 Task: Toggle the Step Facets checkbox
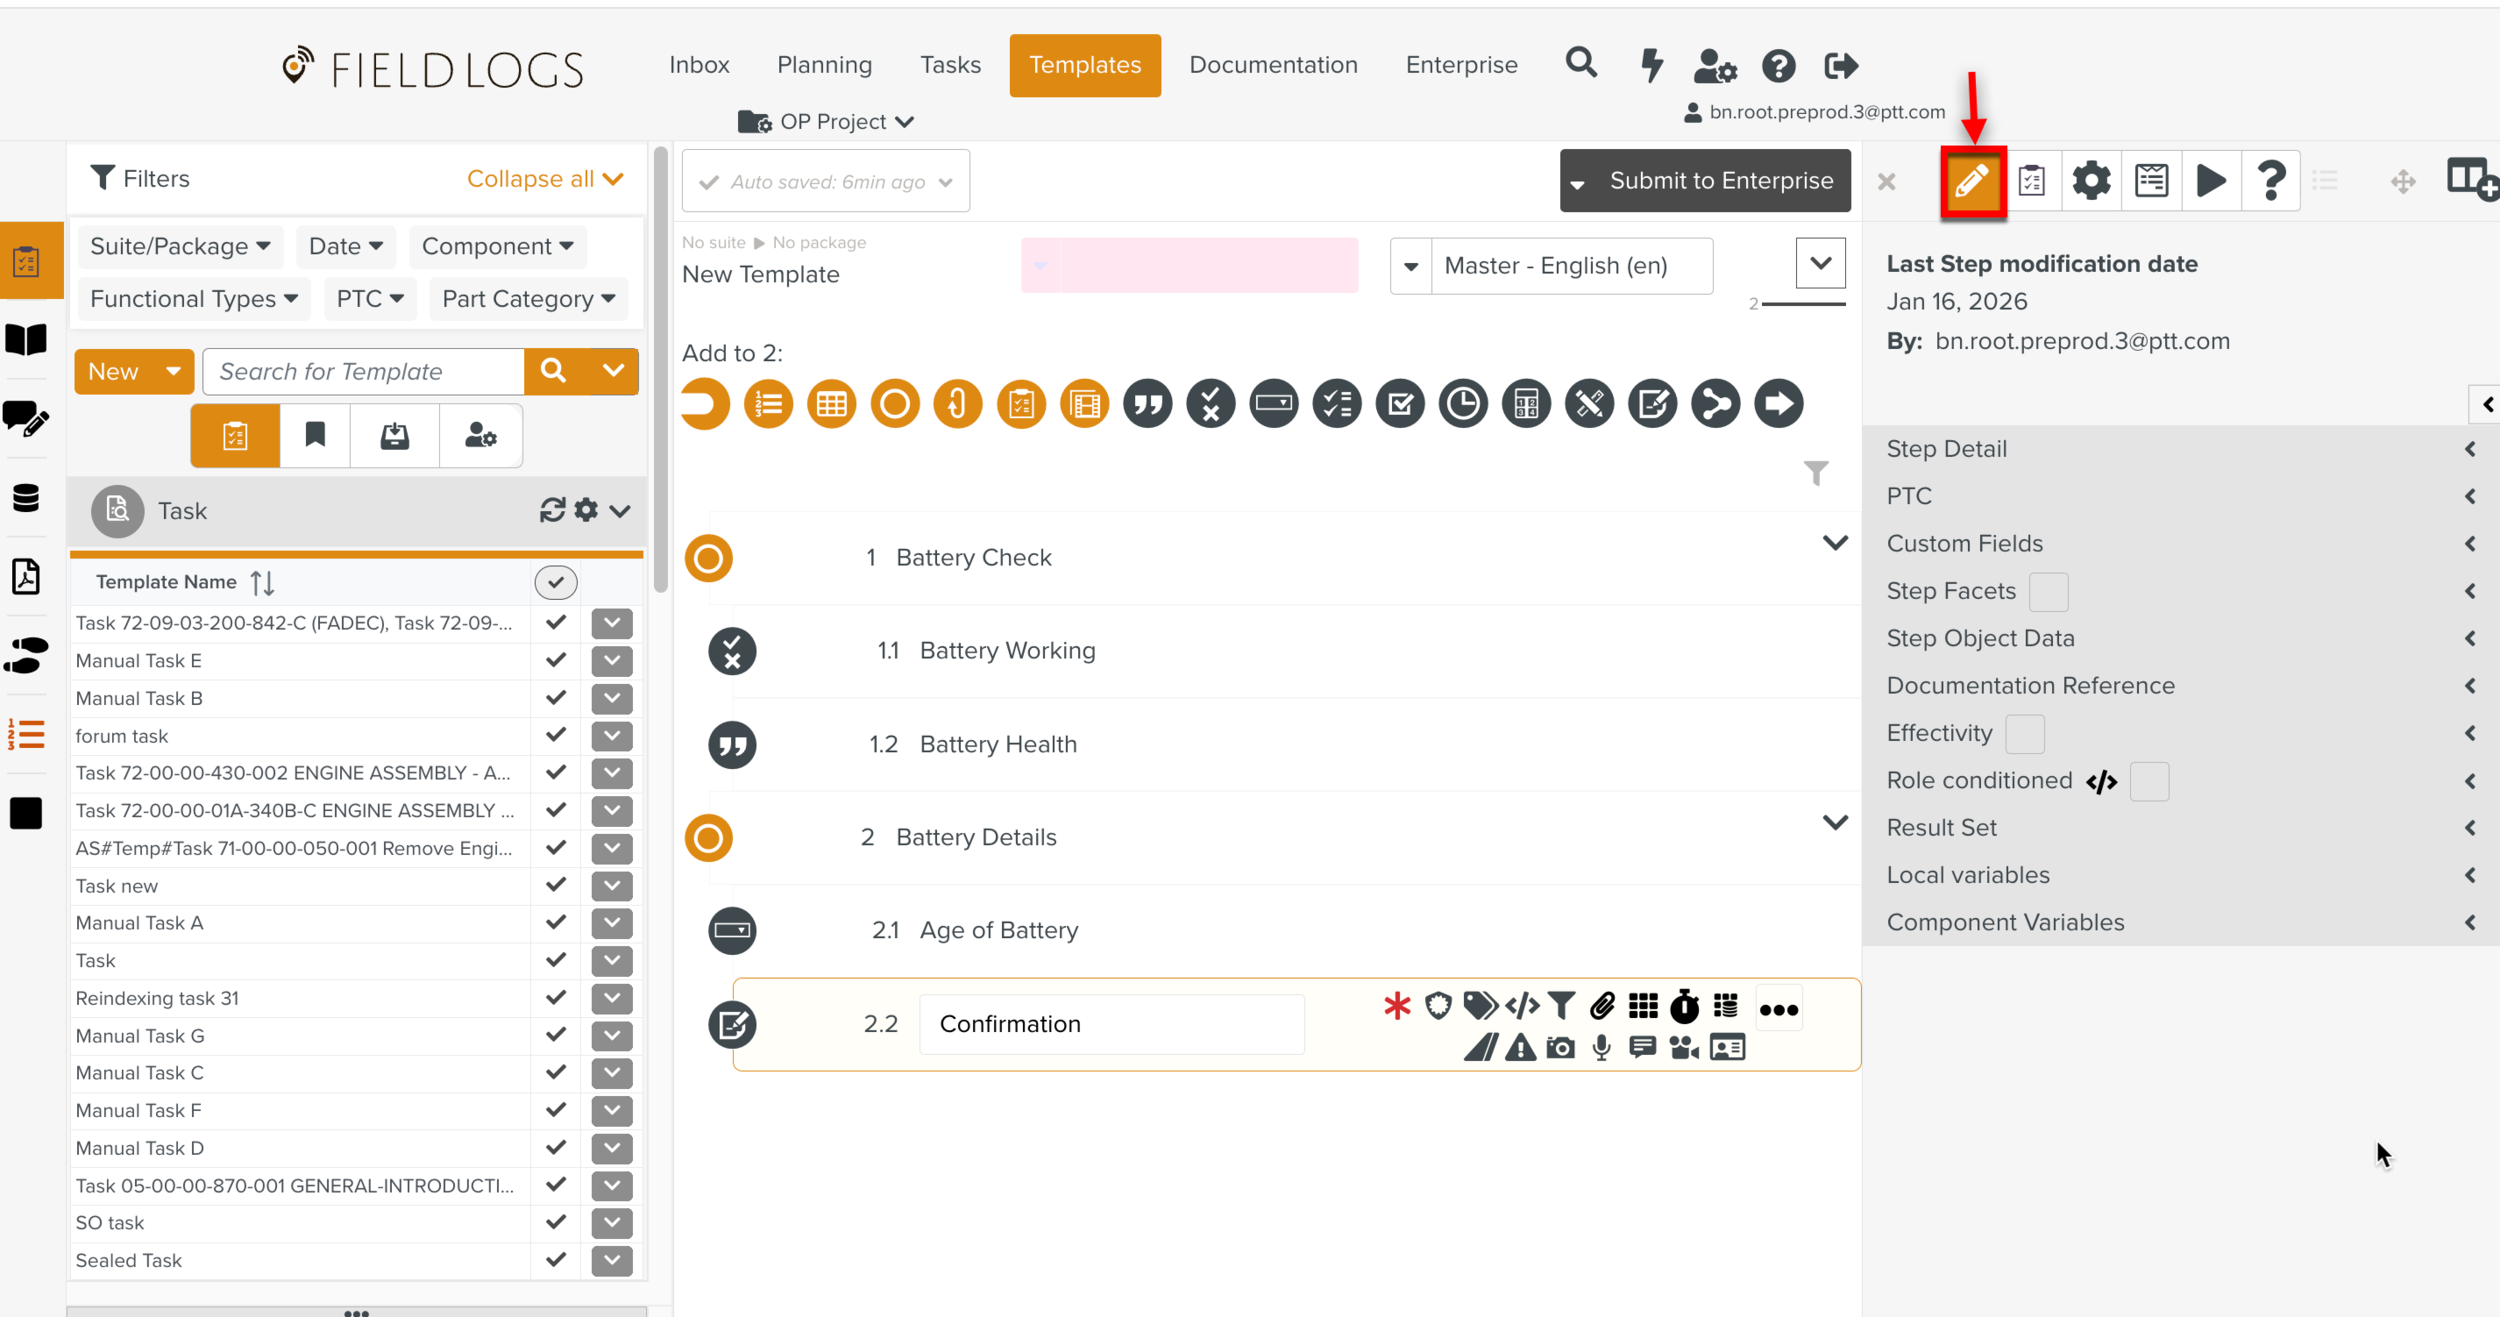(x=2047, y=592)
